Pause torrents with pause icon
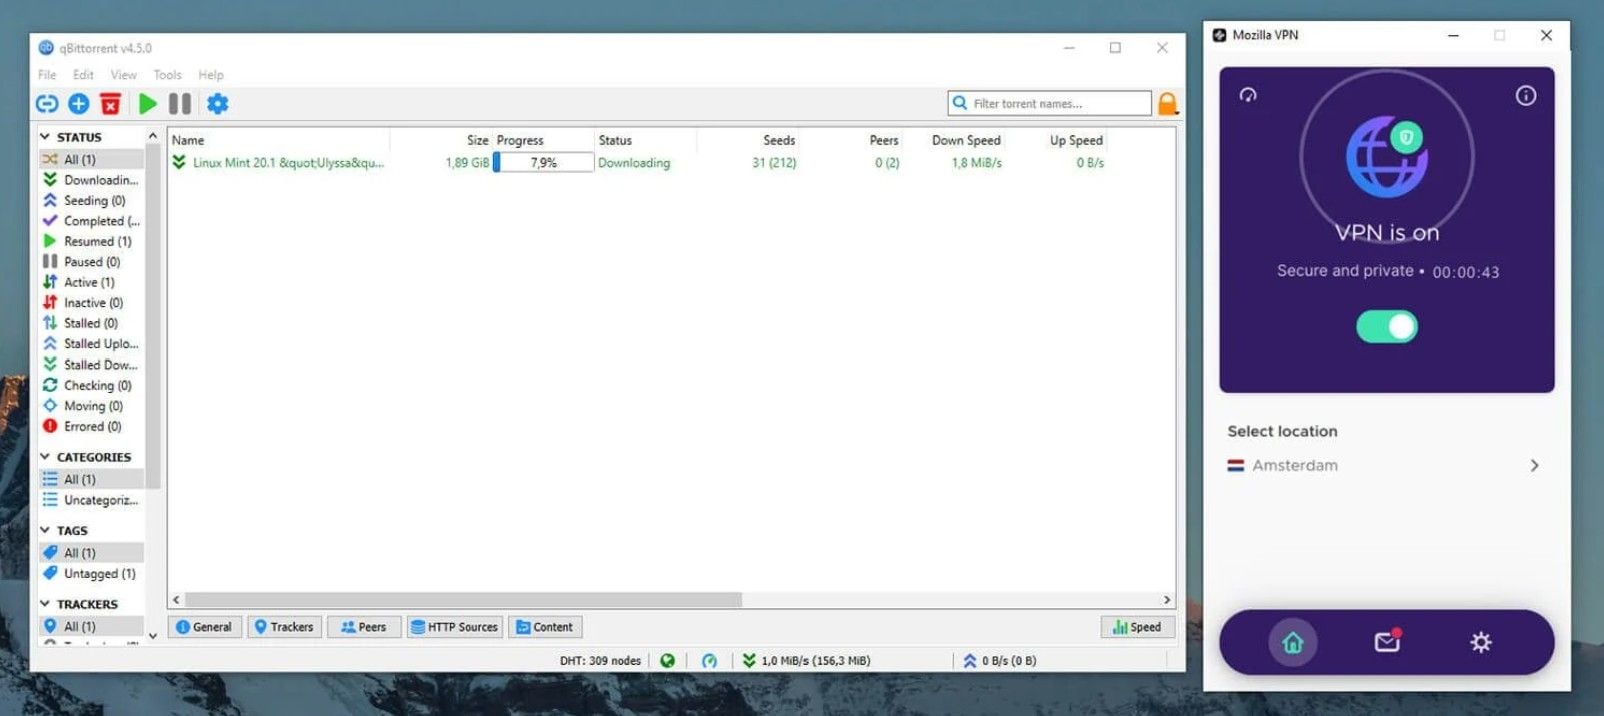1604x716 pixels. point(180,104)
